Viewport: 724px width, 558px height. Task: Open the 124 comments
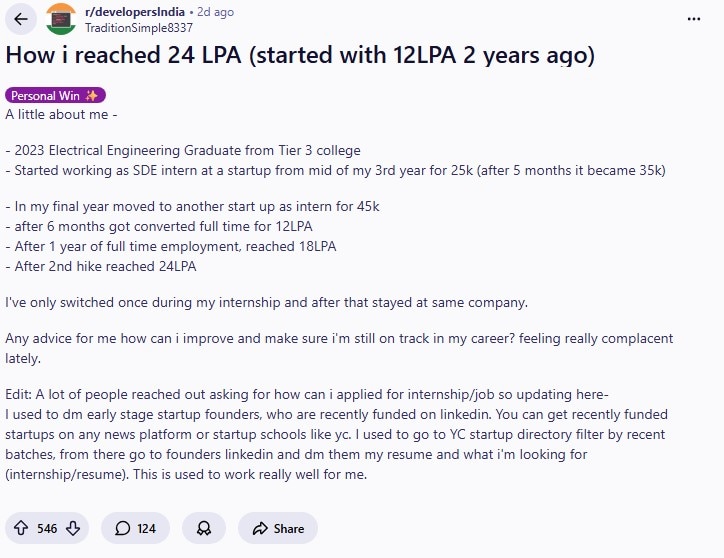pos(135,528)
